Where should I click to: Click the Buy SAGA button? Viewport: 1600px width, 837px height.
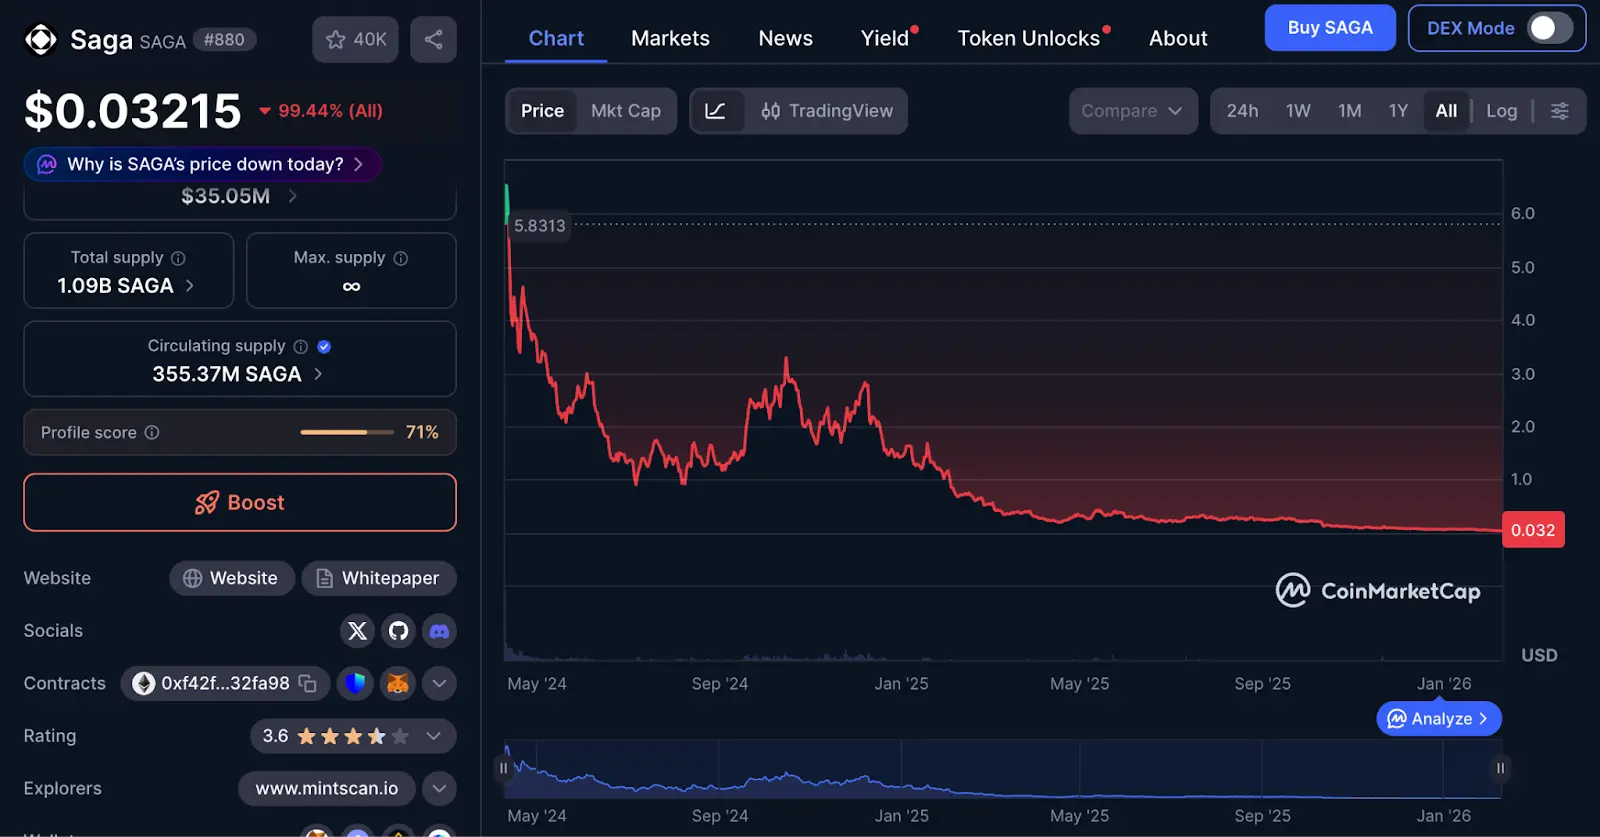1329,28
